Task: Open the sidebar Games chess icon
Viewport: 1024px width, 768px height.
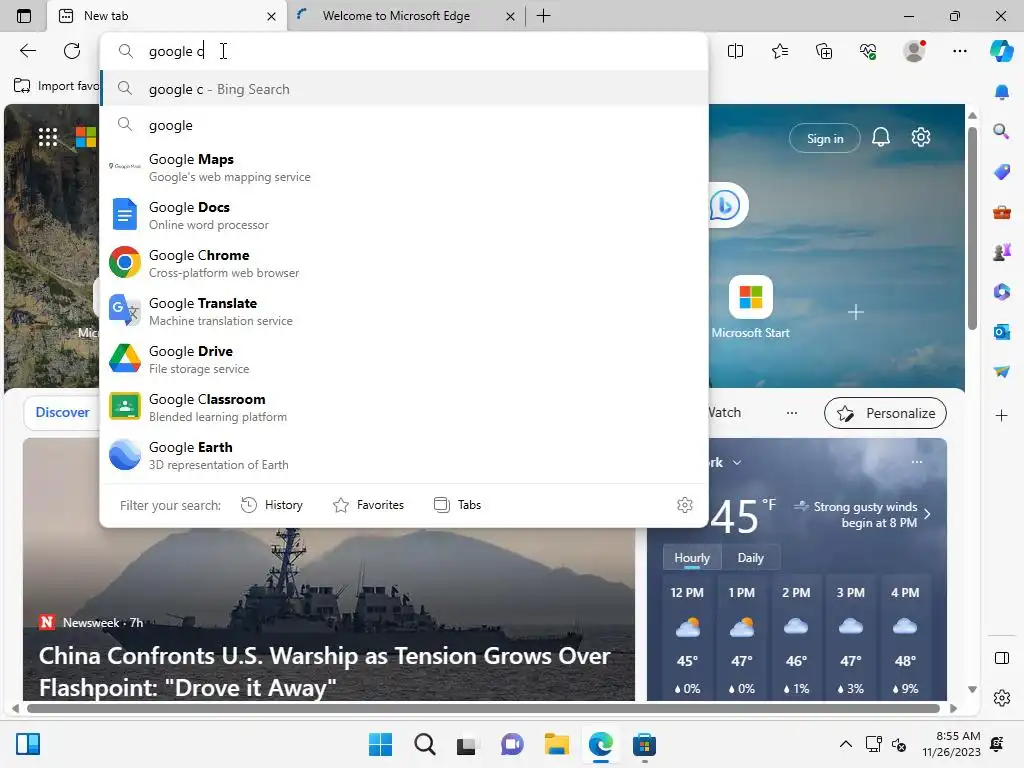Action: tap(1002, 252)
